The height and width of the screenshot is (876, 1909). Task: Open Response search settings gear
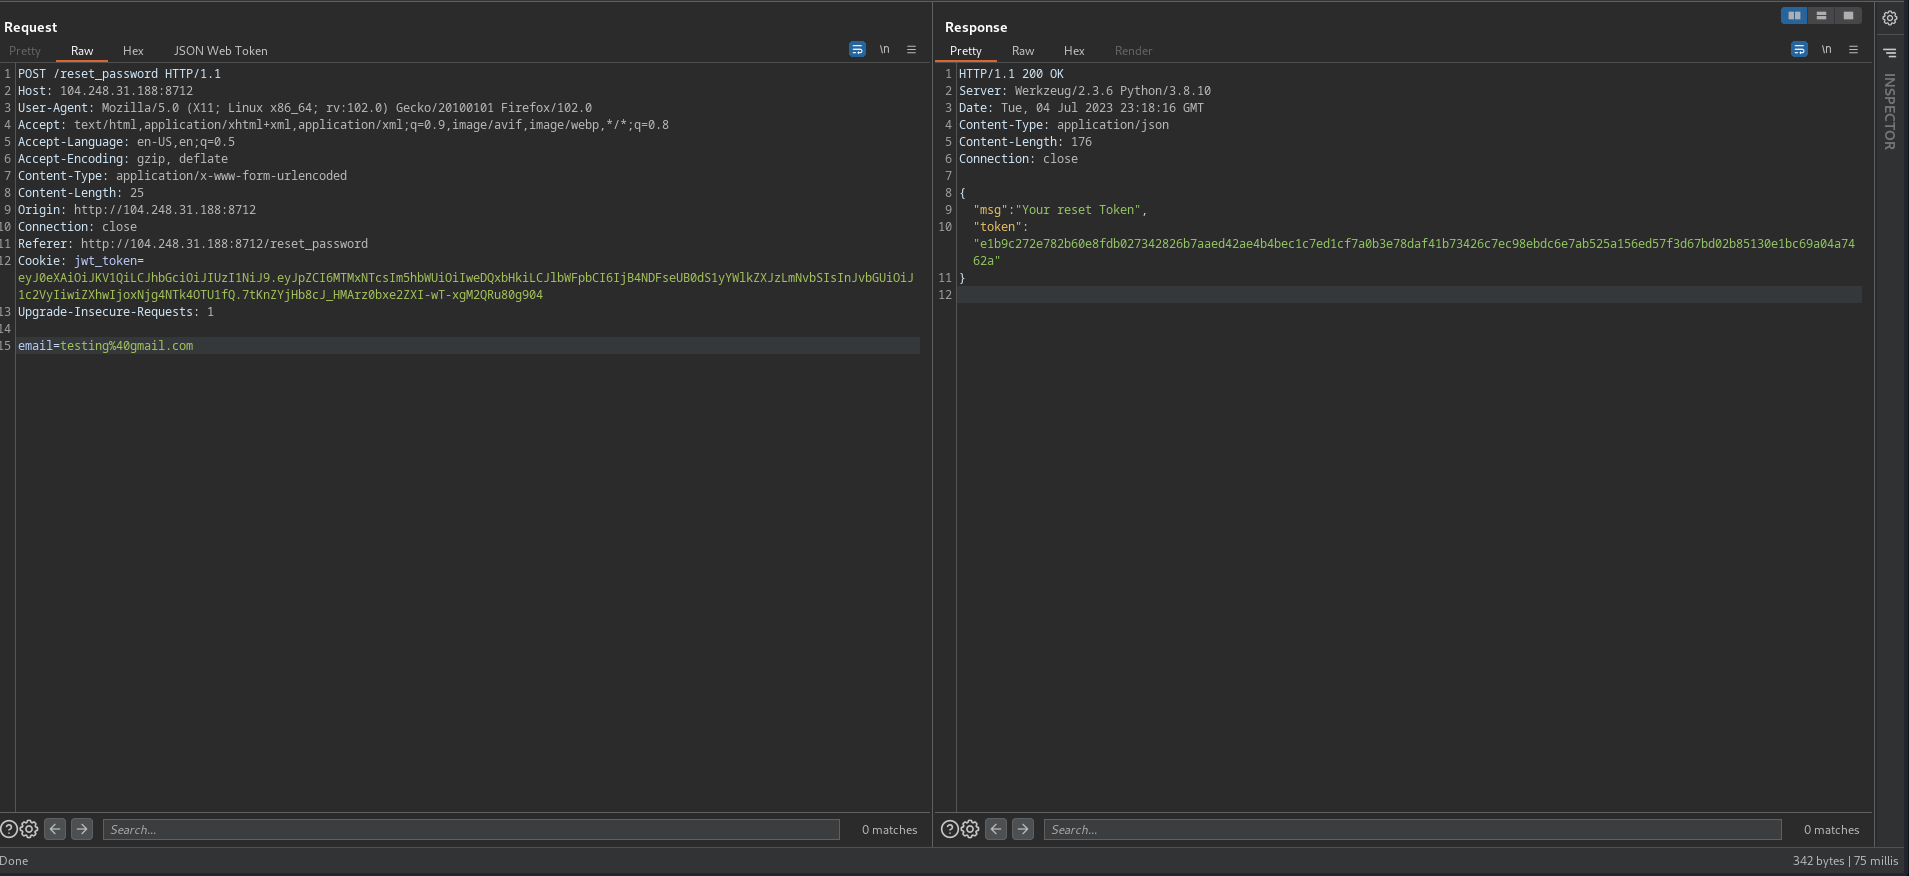970,829
